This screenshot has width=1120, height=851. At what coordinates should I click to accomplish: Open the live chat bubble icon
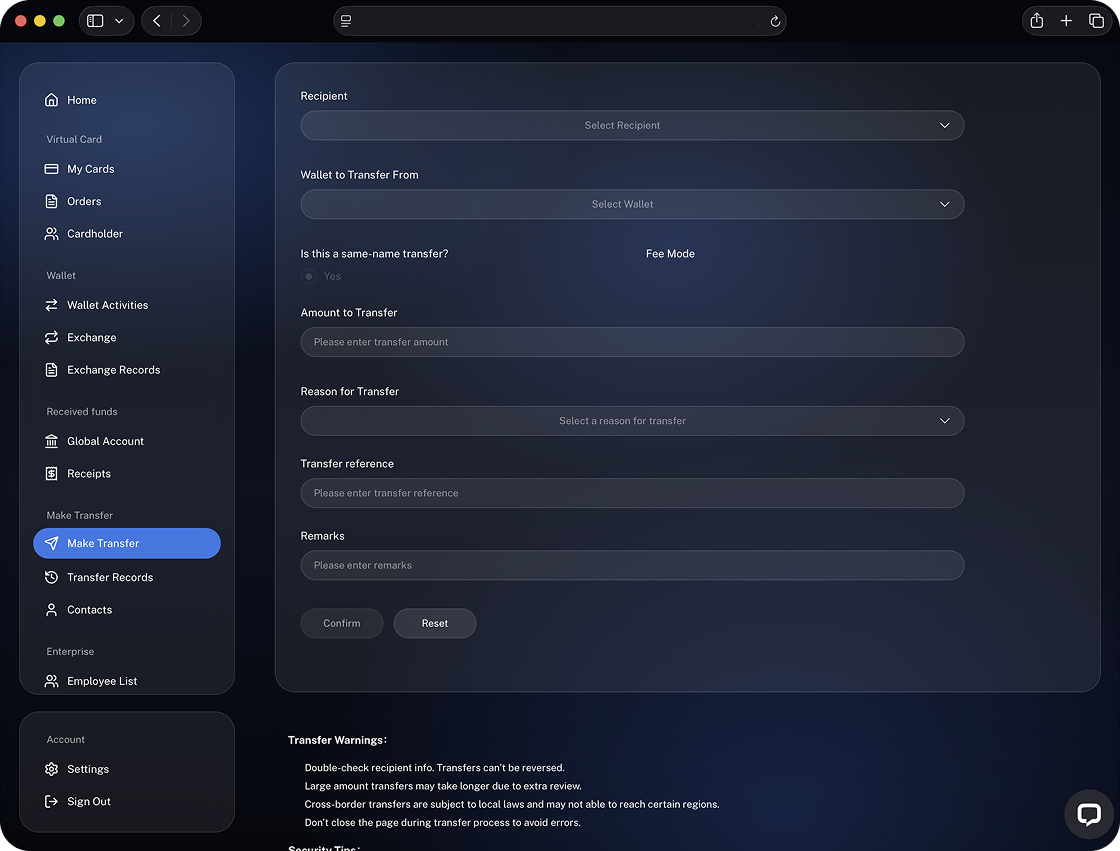tap(1088, 814)
